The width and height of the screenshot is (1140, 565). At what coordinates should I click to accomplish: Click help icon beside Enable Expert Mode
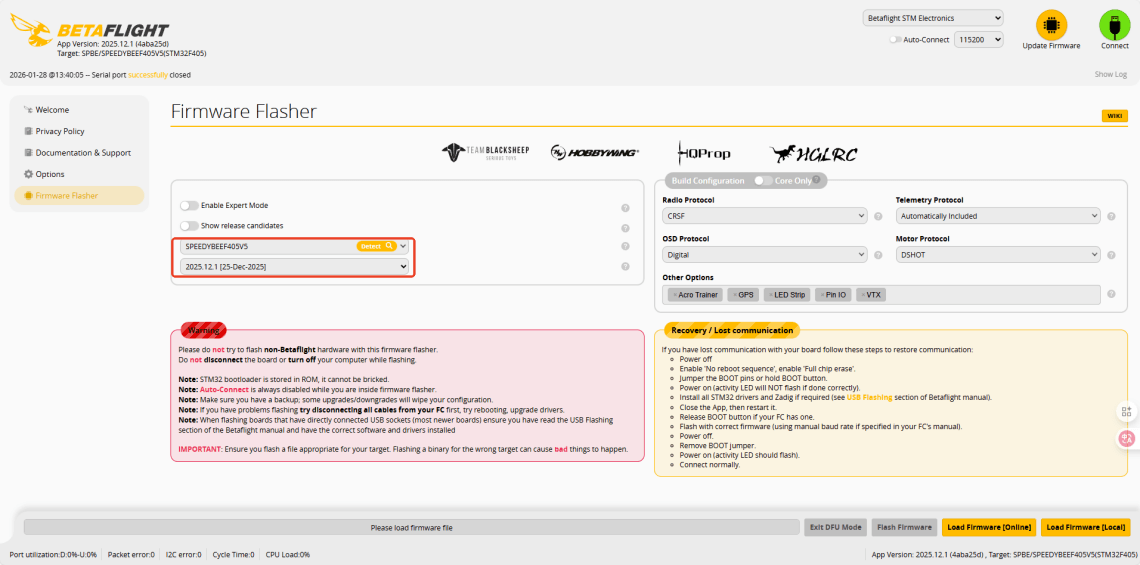[x=625, y=207]
